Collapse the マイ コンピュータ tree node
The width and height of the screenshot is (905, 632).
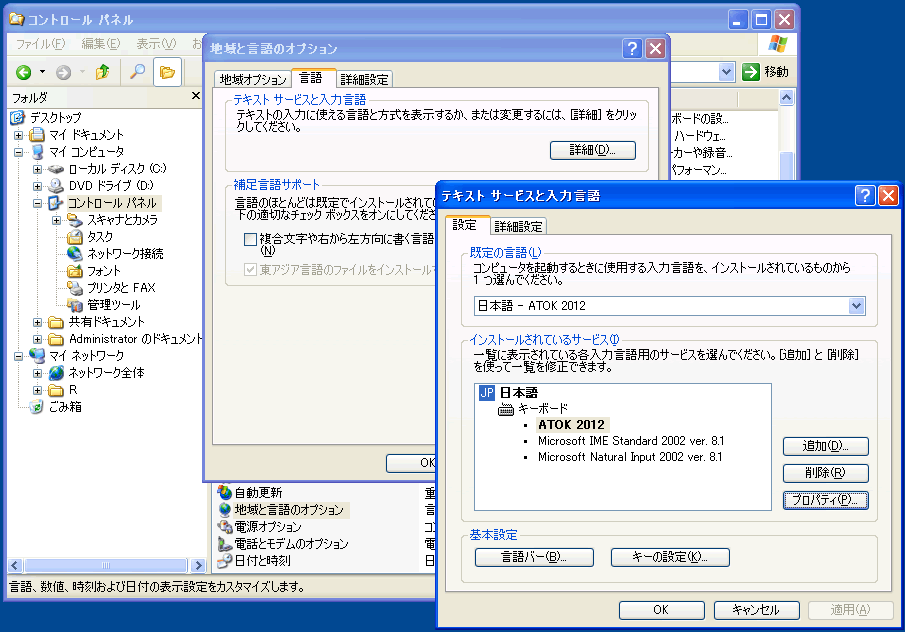coord(18,152)
